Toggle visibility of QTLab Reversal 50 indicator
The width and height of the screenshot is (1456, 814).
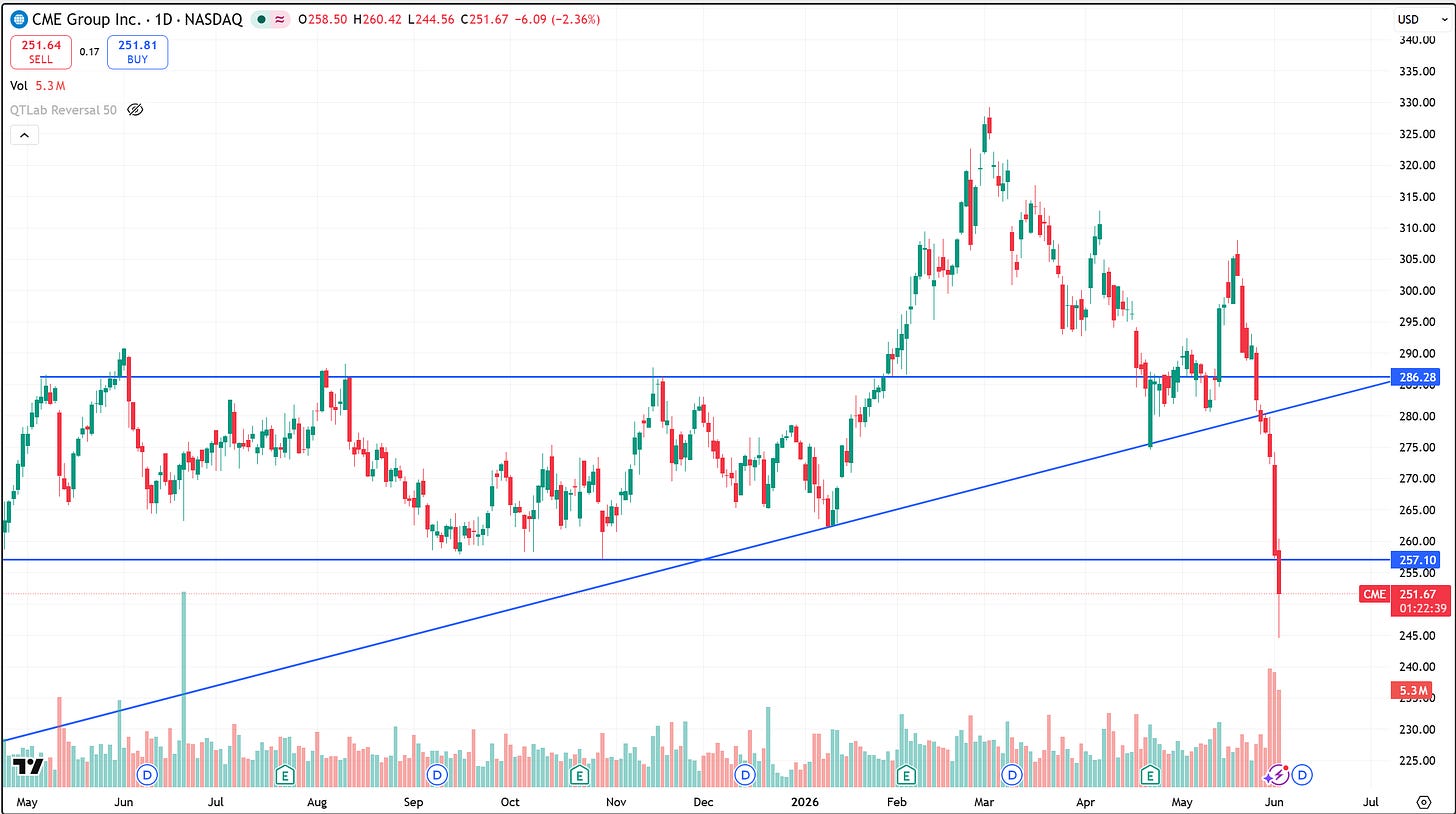[x=136, y=110]
